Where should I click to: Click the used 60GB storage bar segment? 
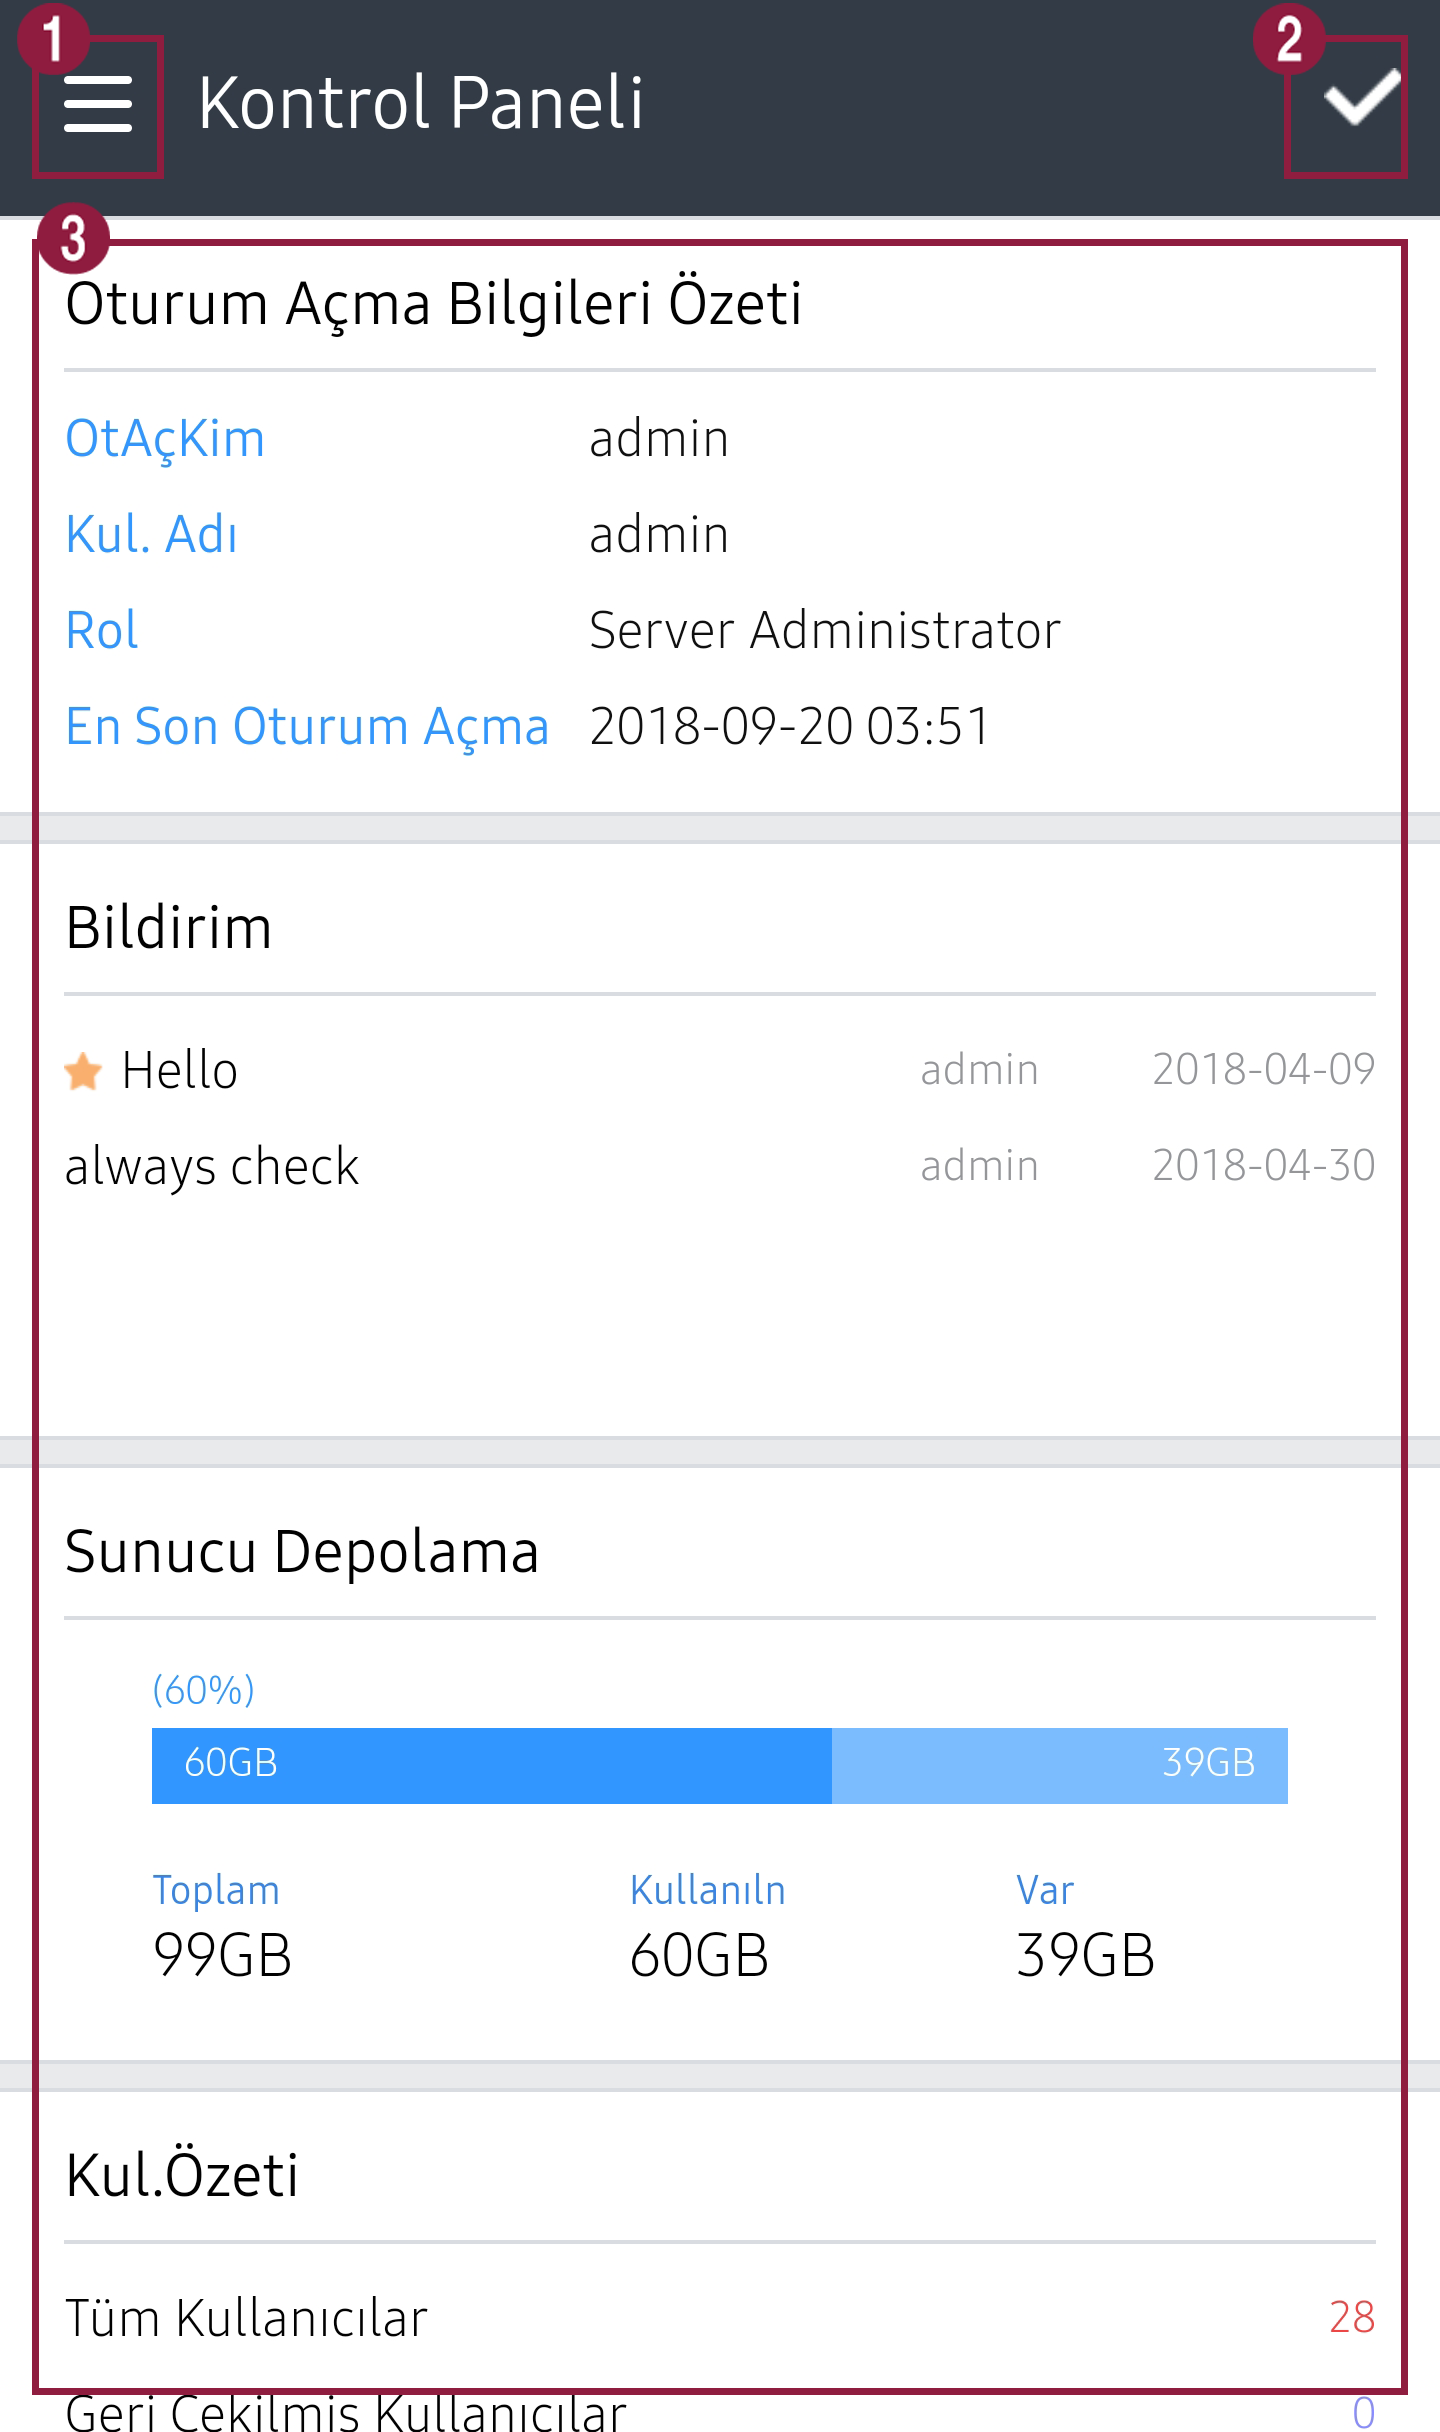(x=490, y=1765)
